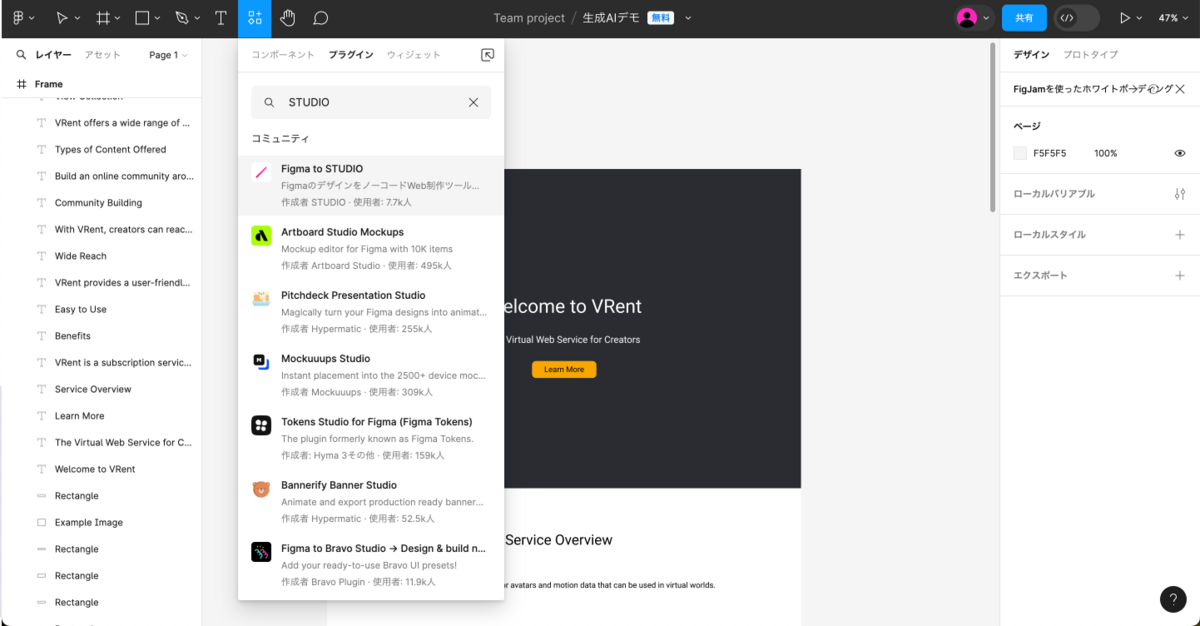Clear the STUDIO search text
Viewport: 1200px width, 626px height.
click(473, 102)
